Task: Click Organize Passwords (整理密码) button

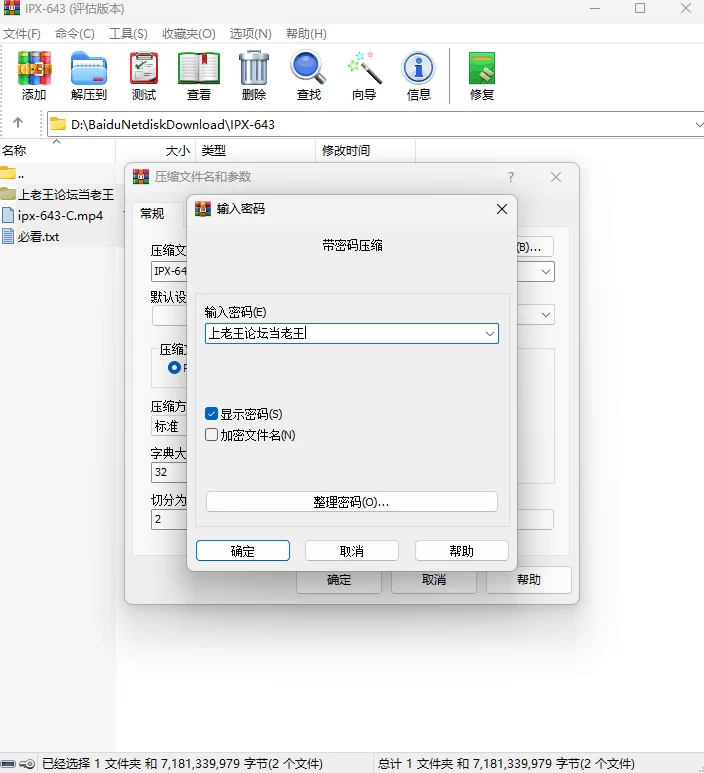Action: (352, 502)
